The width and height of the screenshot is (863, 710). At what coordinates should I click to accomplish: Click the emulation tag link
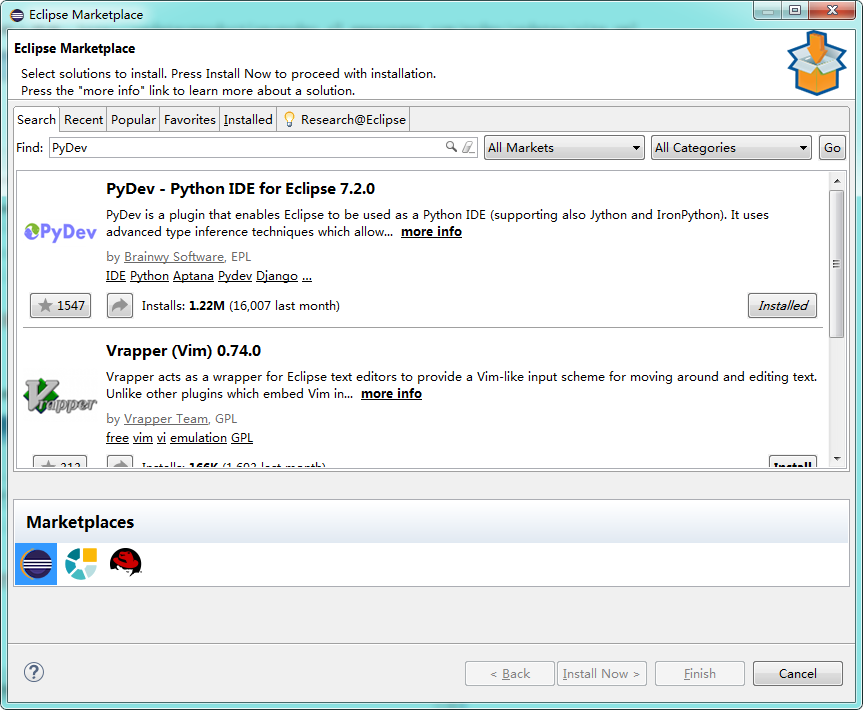198,438
